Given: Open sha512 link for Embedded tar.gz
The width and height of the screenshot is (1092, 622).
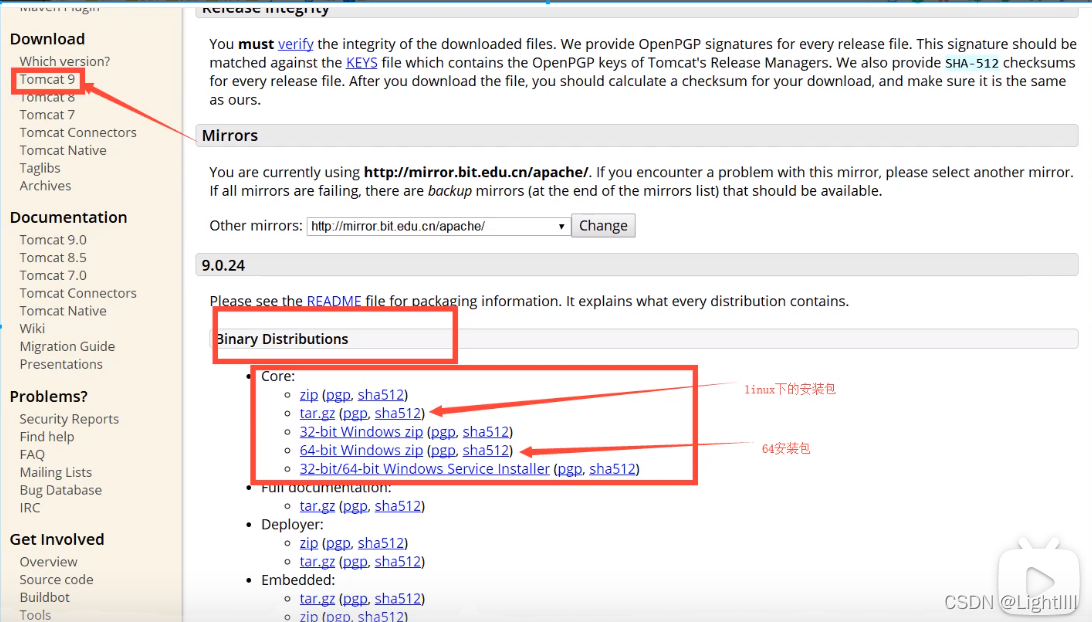Looking at the screenshot, I should (398, 598).
